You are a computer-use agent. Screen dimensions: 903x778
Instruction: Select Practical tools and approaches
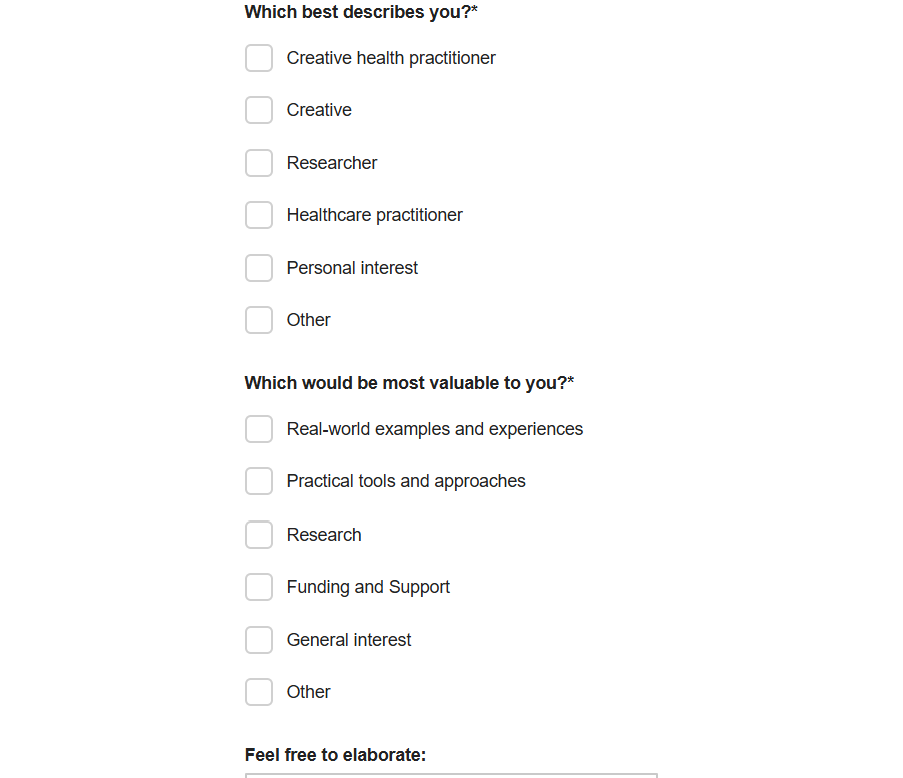[259, 481]
